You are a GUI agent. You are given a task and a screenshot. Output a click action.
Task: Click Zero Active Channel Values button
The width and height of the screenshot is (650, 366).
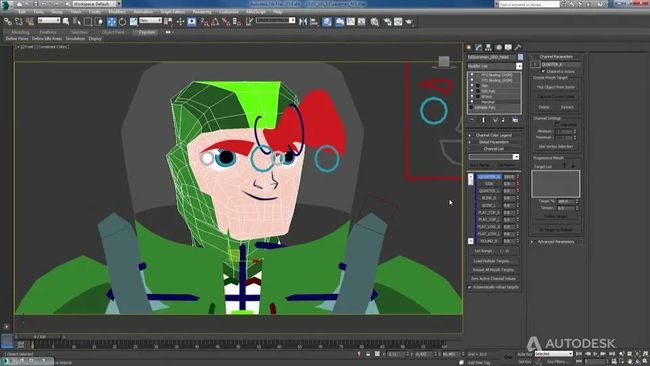coord(493,279)
